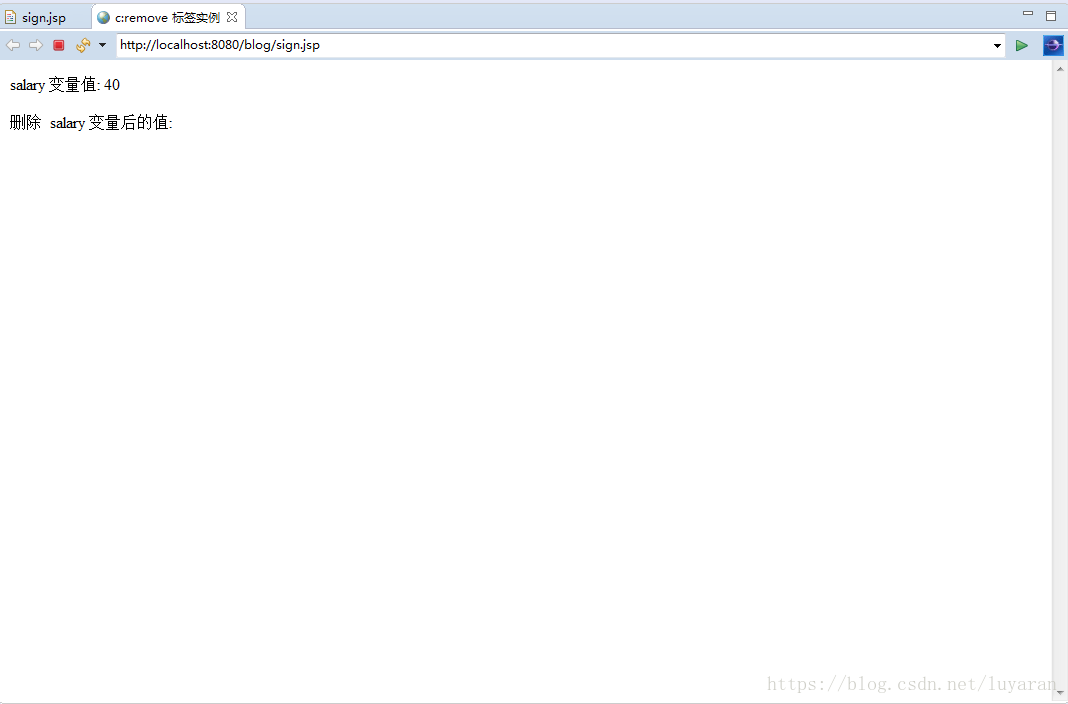
Task: Maximize the editor view panel
Action: click(x=1051, y=16)
